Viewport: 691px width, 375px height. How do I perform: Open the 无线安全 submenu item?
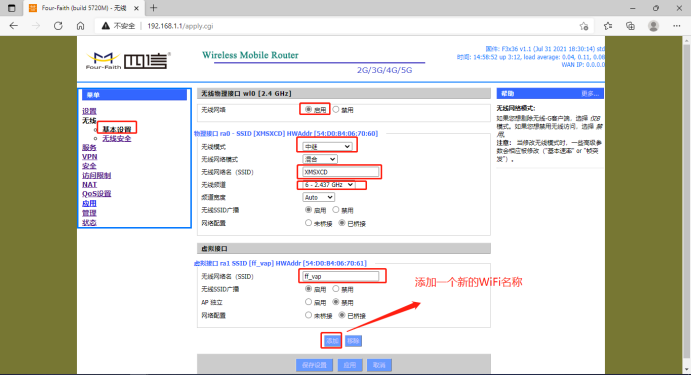click(x=117, y=138)
